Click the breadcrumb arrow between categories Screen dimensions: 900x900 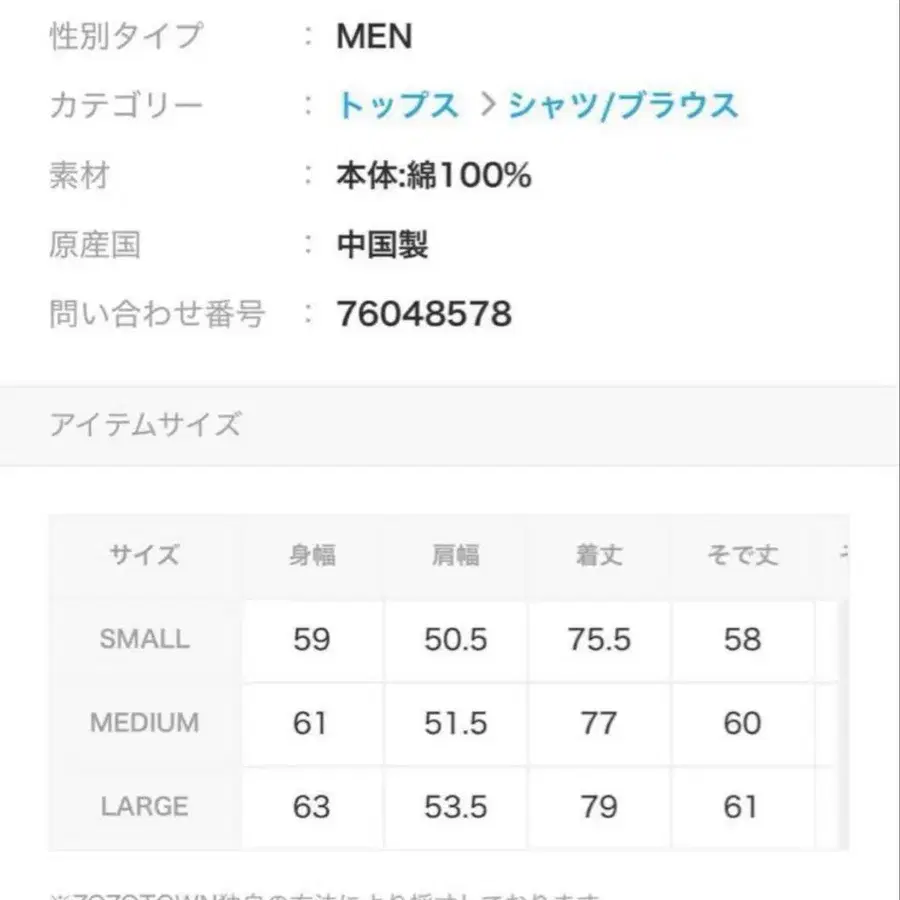coord(487,105)
